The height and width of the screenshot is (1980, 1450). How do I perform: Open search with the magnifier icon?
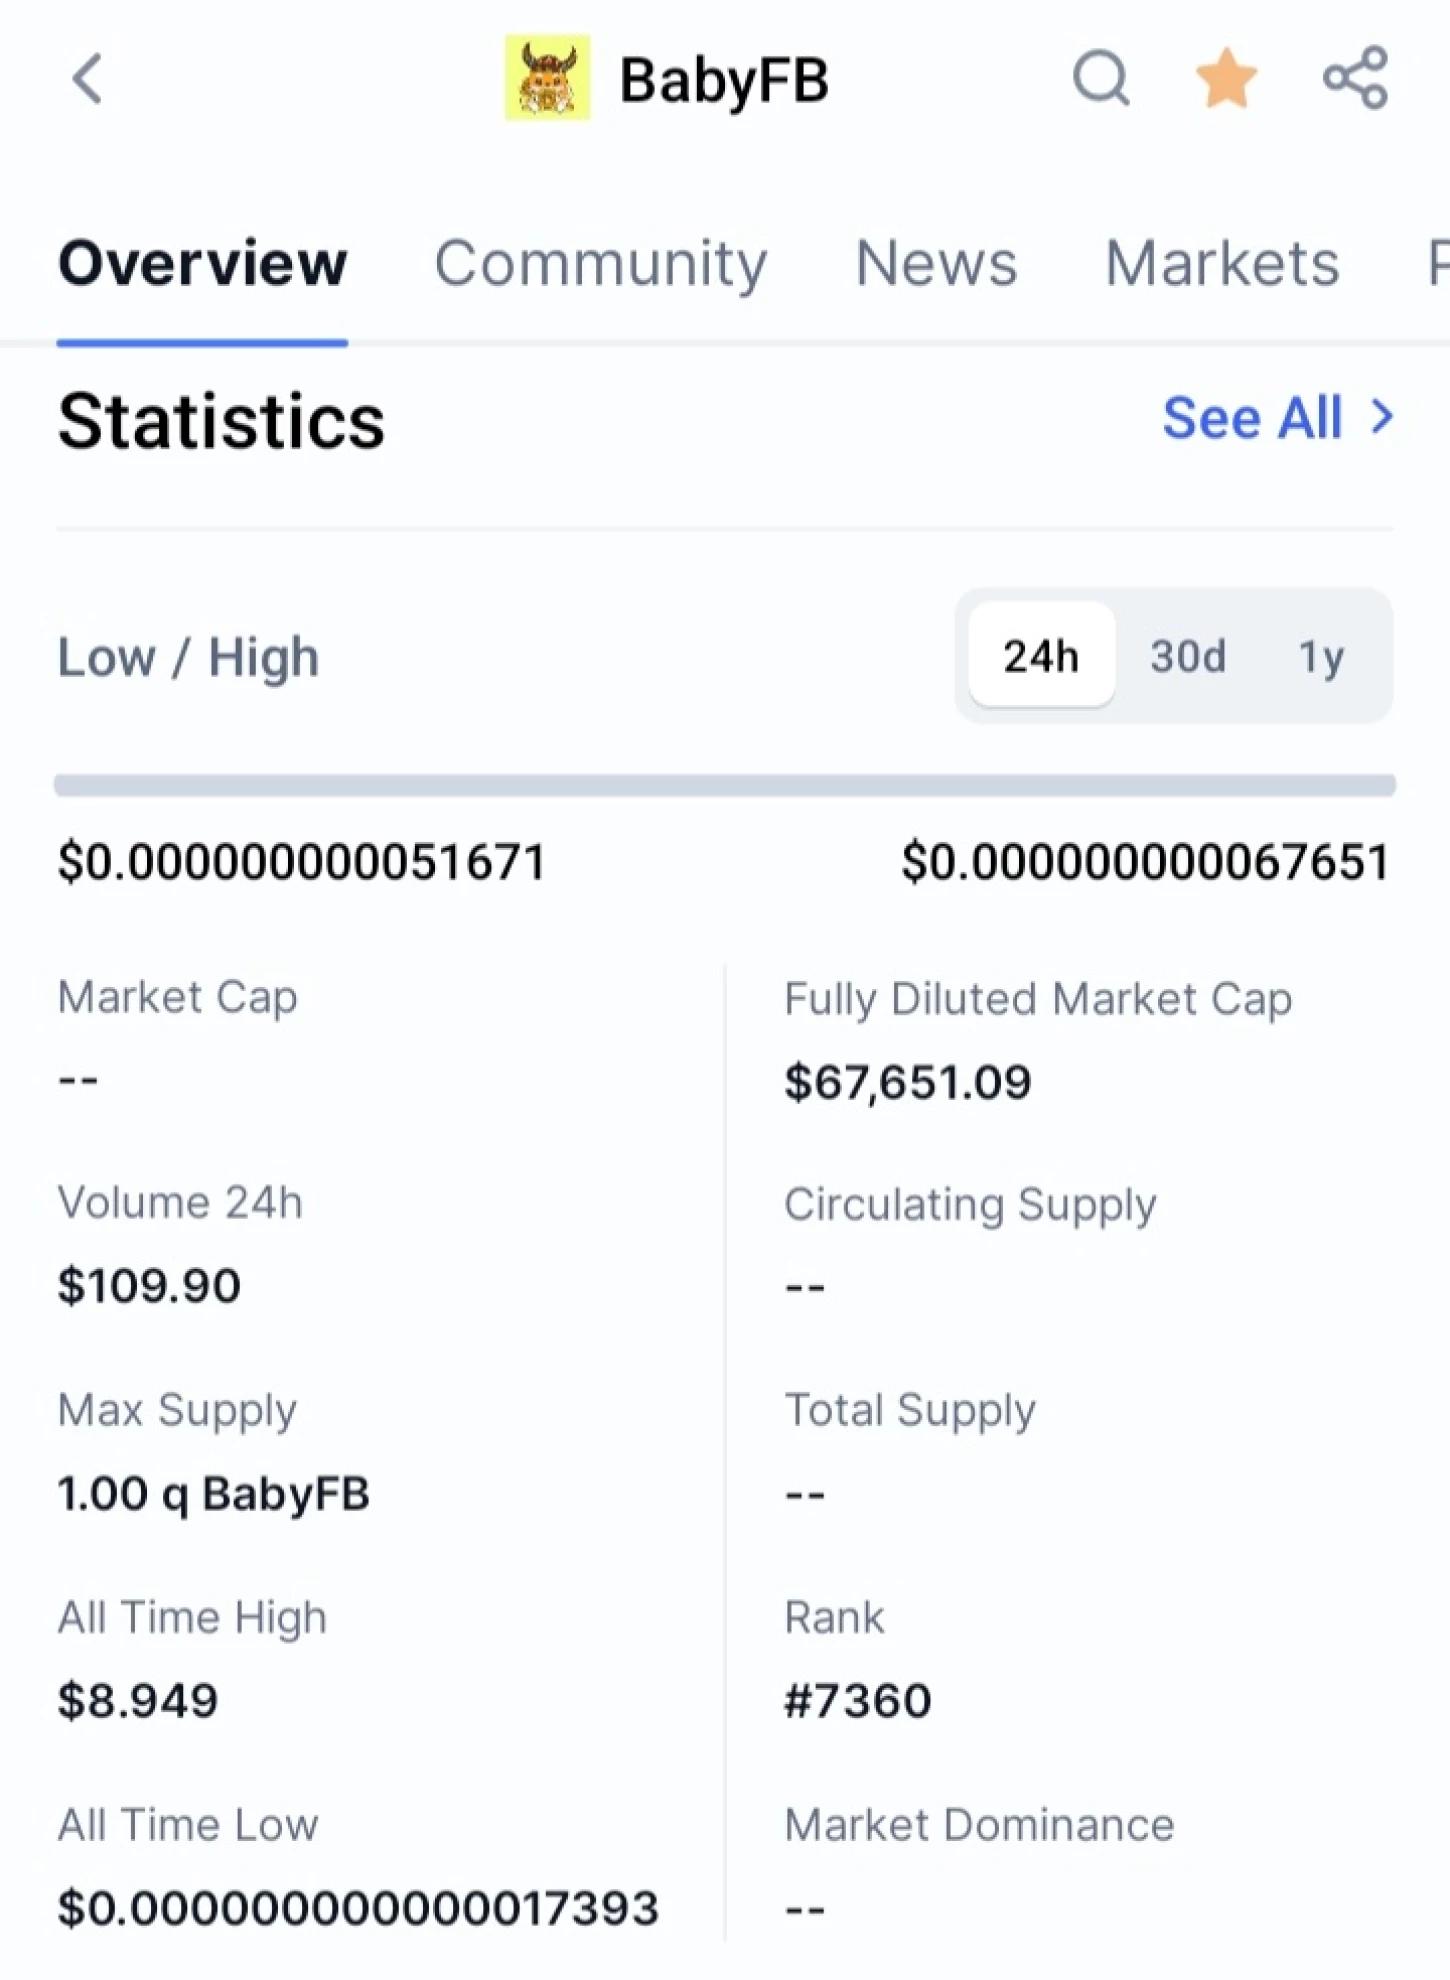(1101, 78)
